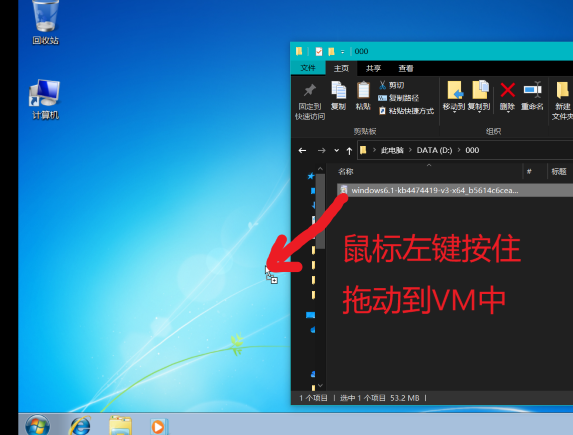Open Windows Explorer folder taskbar icon
The image size is (573, 435).
pos(120,426)
